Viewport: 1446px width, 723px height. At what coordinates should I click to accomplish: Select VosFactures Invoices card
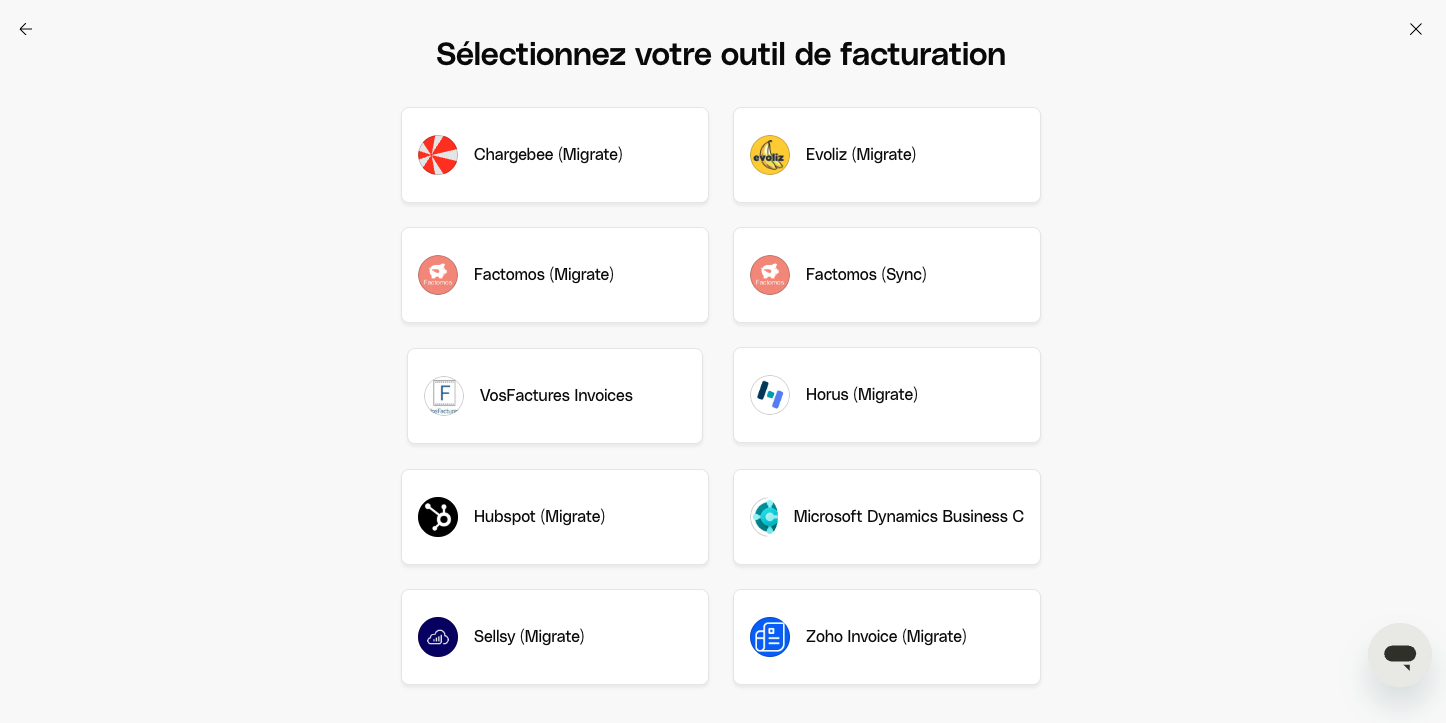click(x=555, y=396)
